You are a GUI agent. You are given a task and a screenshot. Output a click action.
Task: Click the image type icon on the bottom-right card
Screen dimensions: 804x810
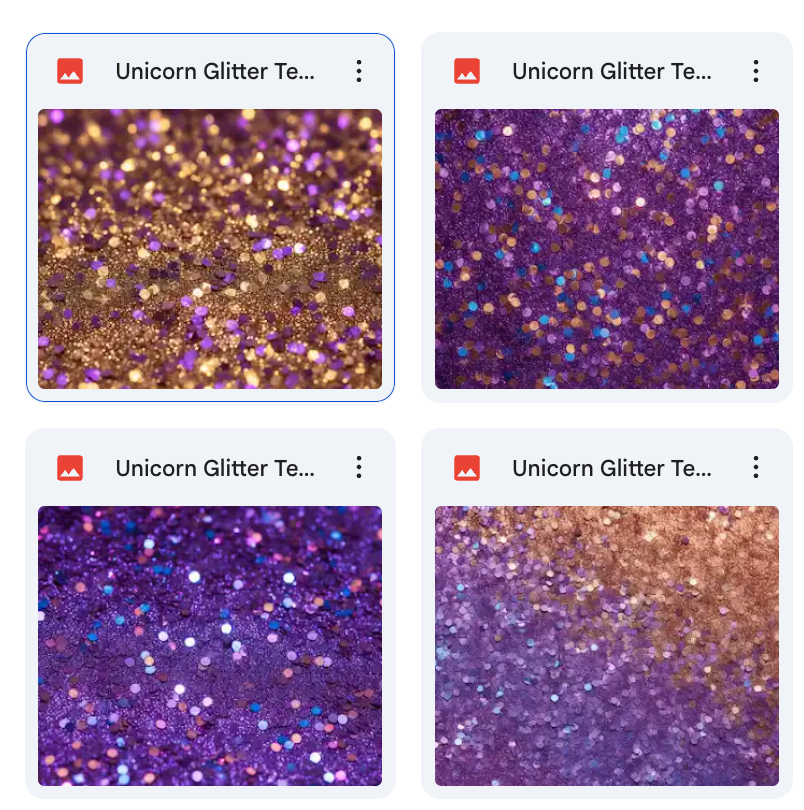[467, 468]
